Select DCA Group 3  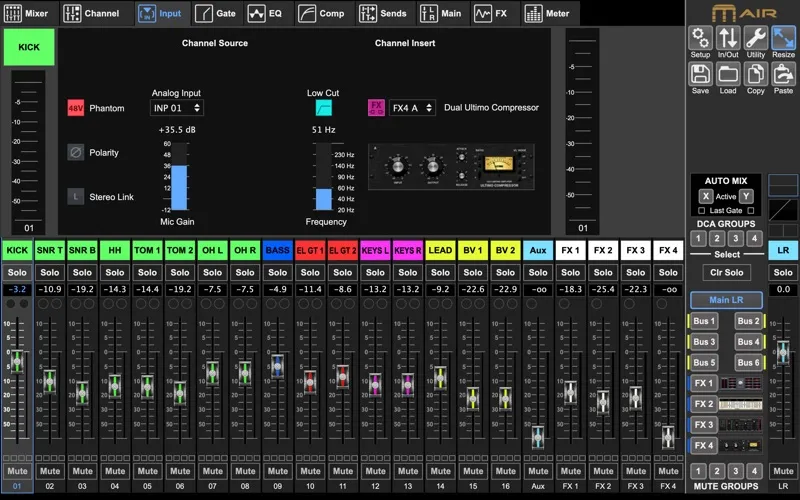click(735, 238)
